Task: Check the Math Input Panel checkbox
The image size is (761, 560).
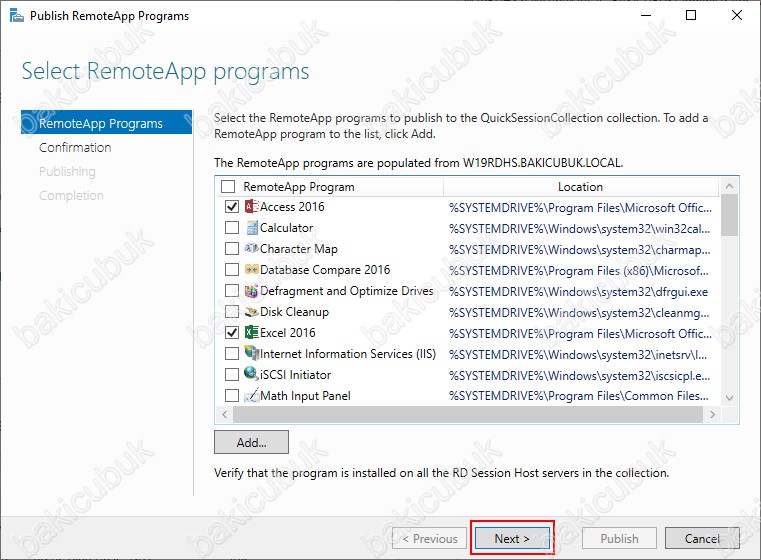Action: point(232,395)
